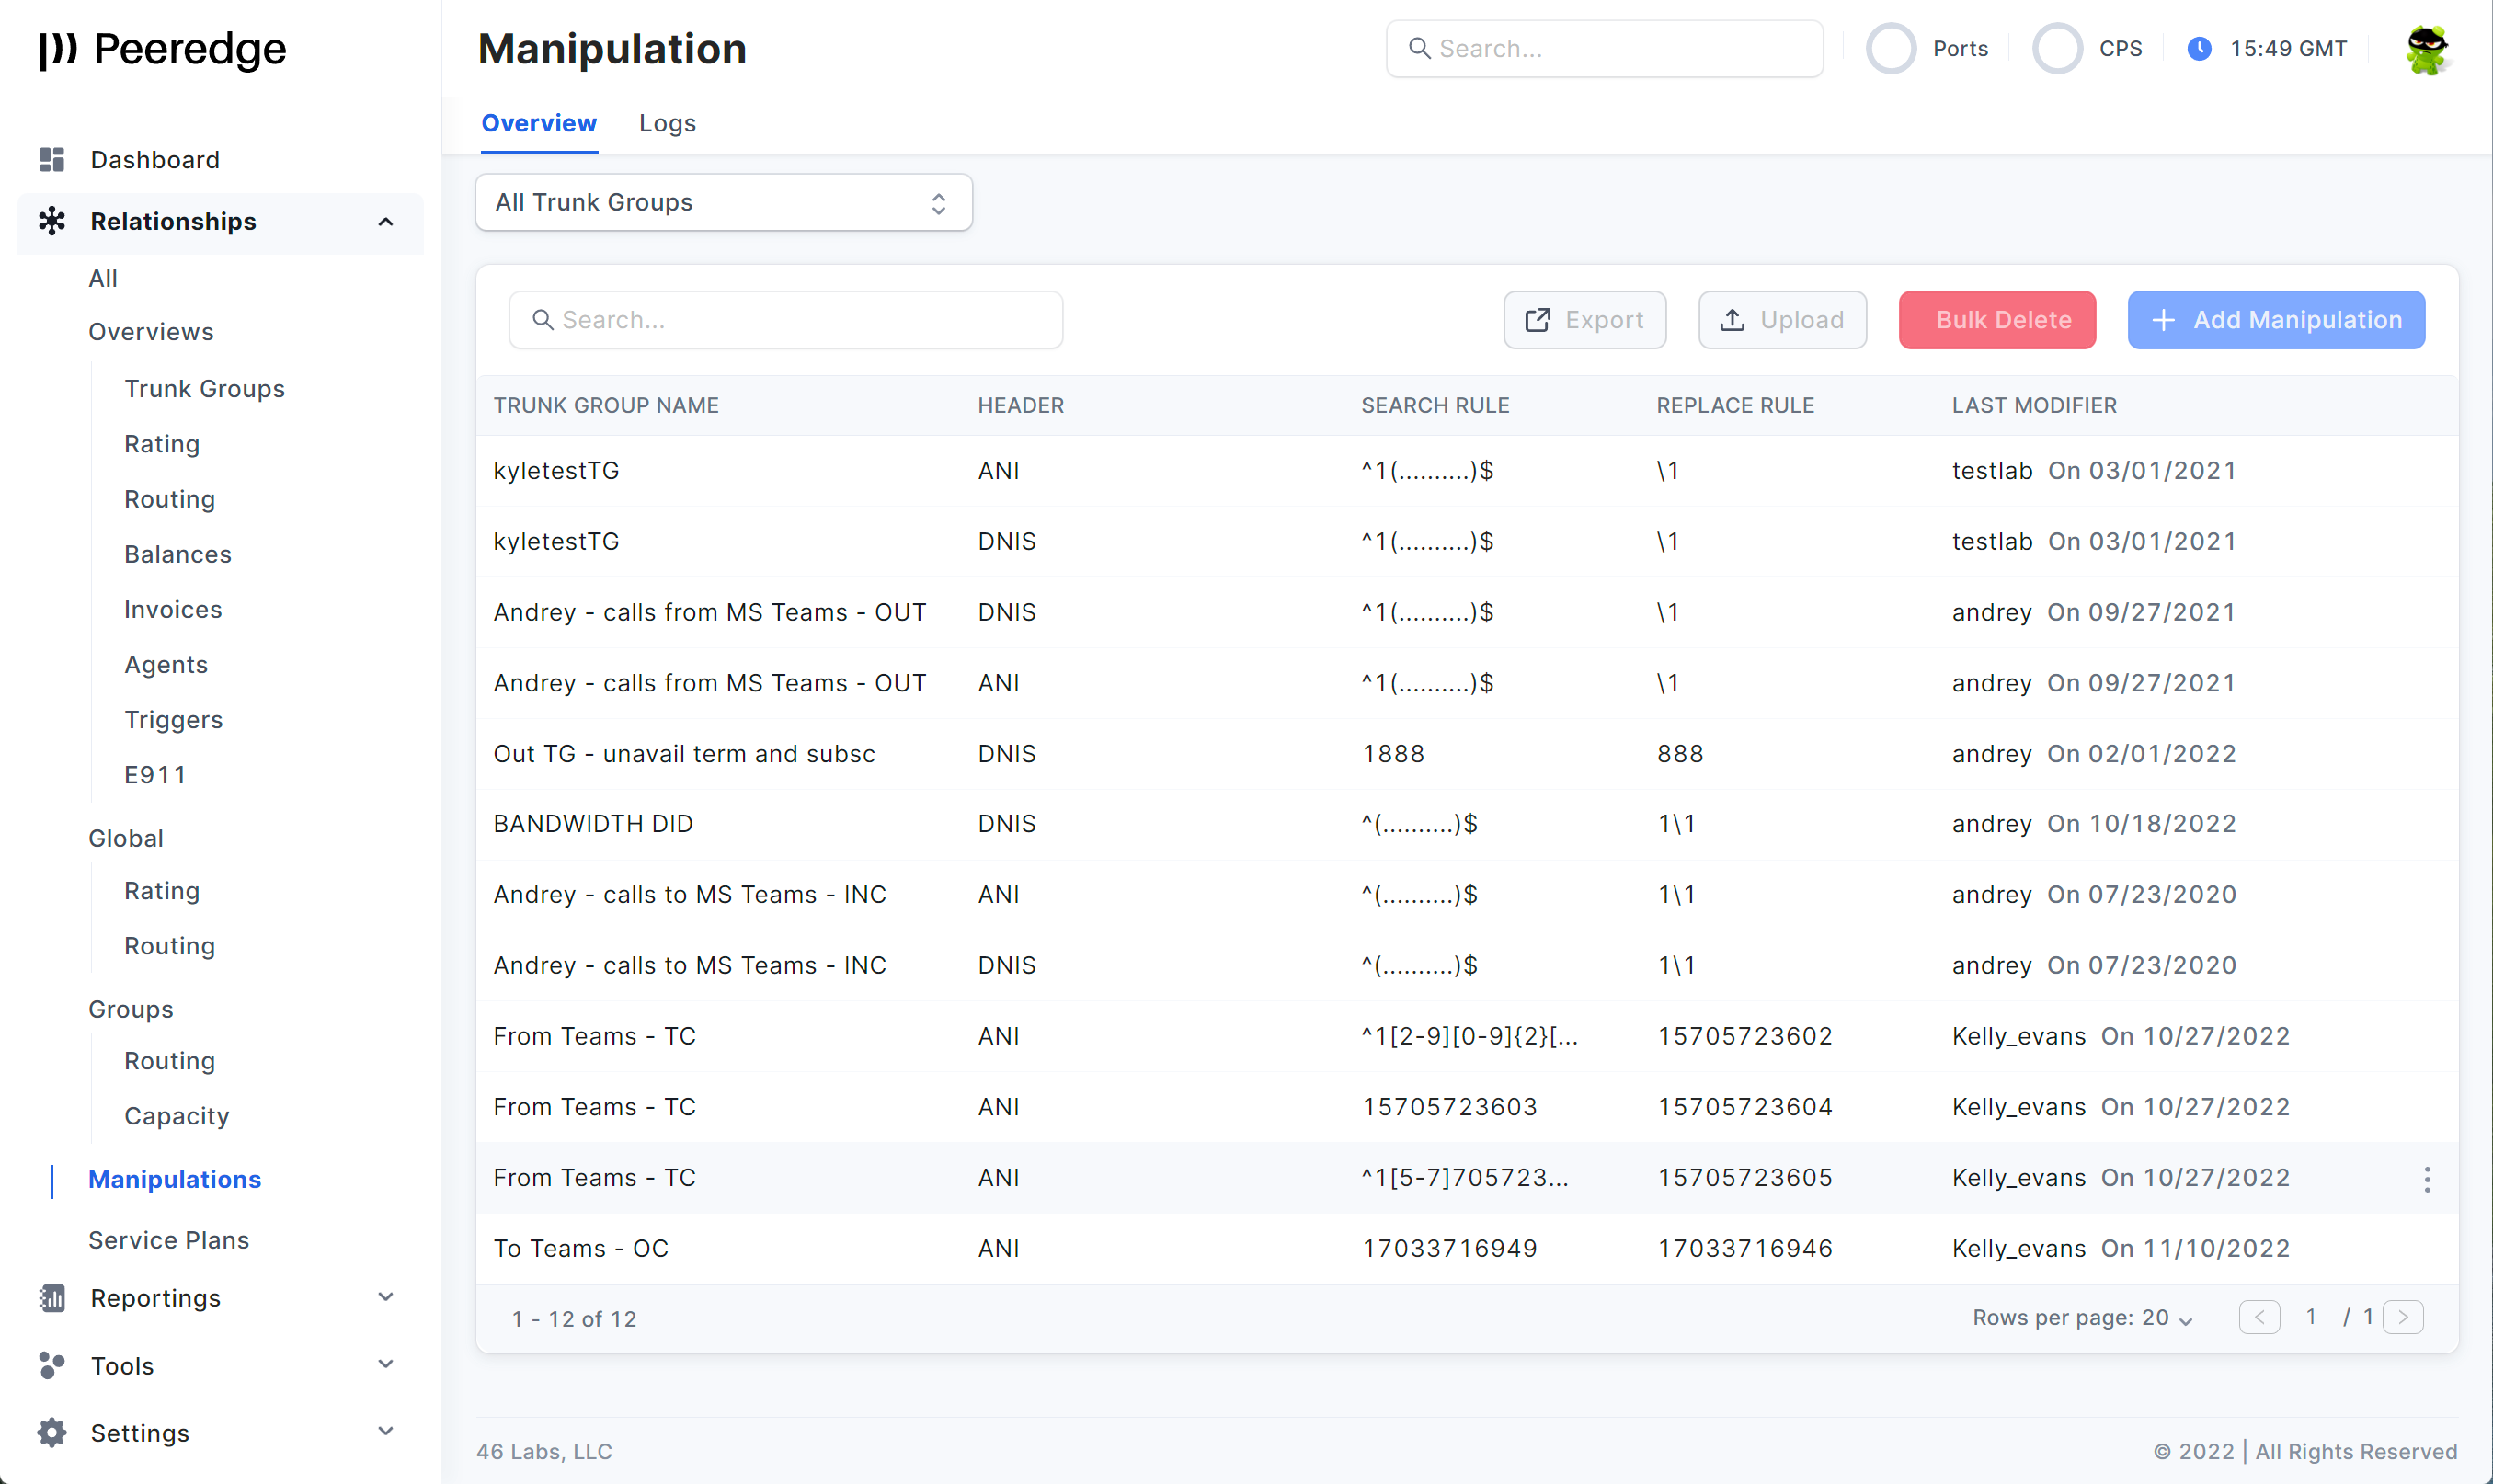Screen dimensions: 2493x1484
Task: Switch to the Logs tab
Action: [x=667, y=123]
